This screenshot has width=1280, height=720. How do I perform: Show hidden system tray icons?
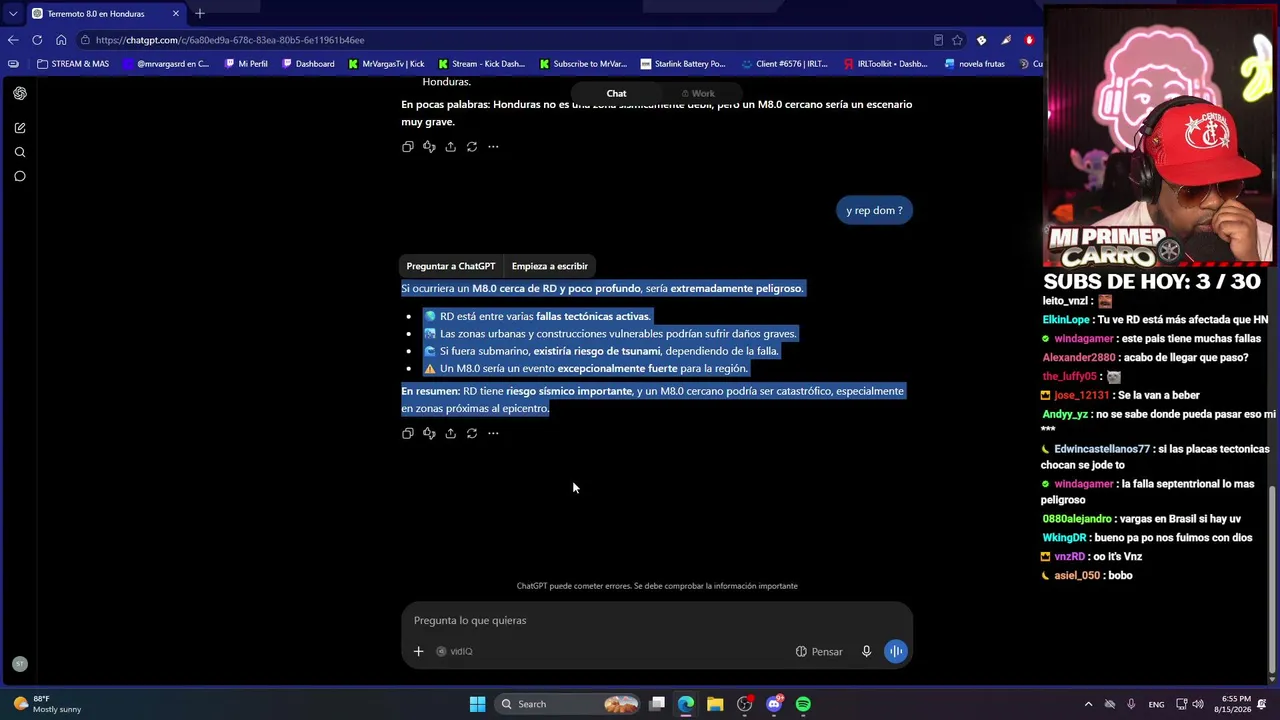1089,704
